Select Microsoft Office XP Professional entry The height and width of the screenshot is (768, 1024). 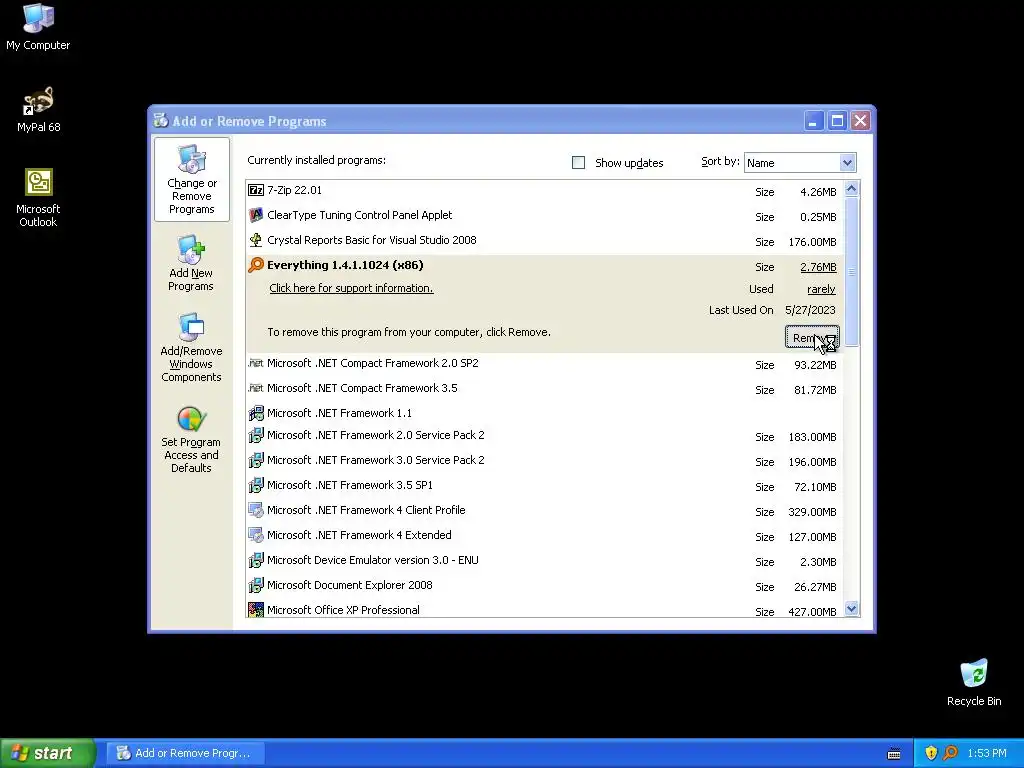click(545, 609)
